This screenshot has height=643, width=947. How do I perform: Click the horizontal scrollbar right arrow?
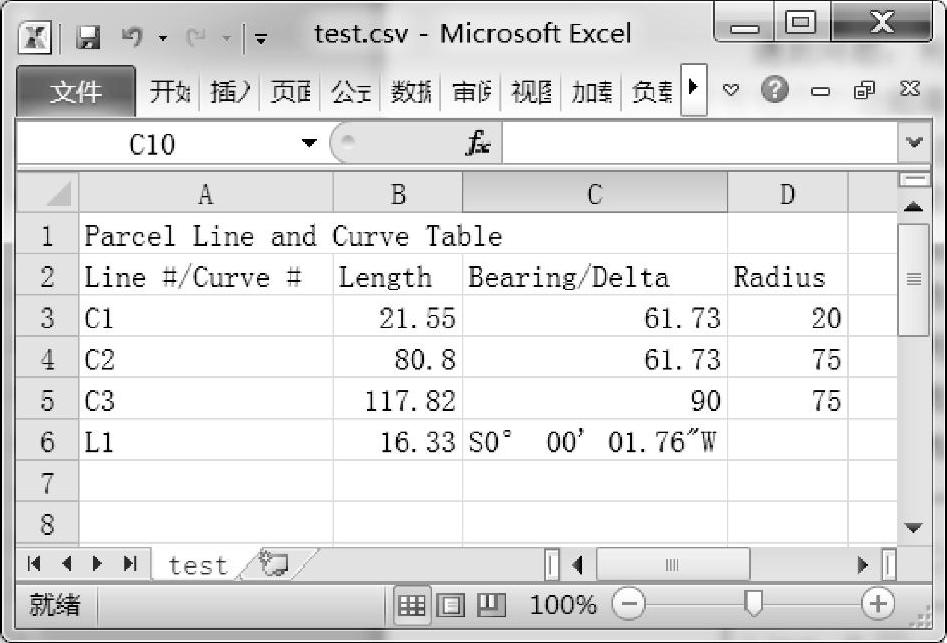(862, 565)
